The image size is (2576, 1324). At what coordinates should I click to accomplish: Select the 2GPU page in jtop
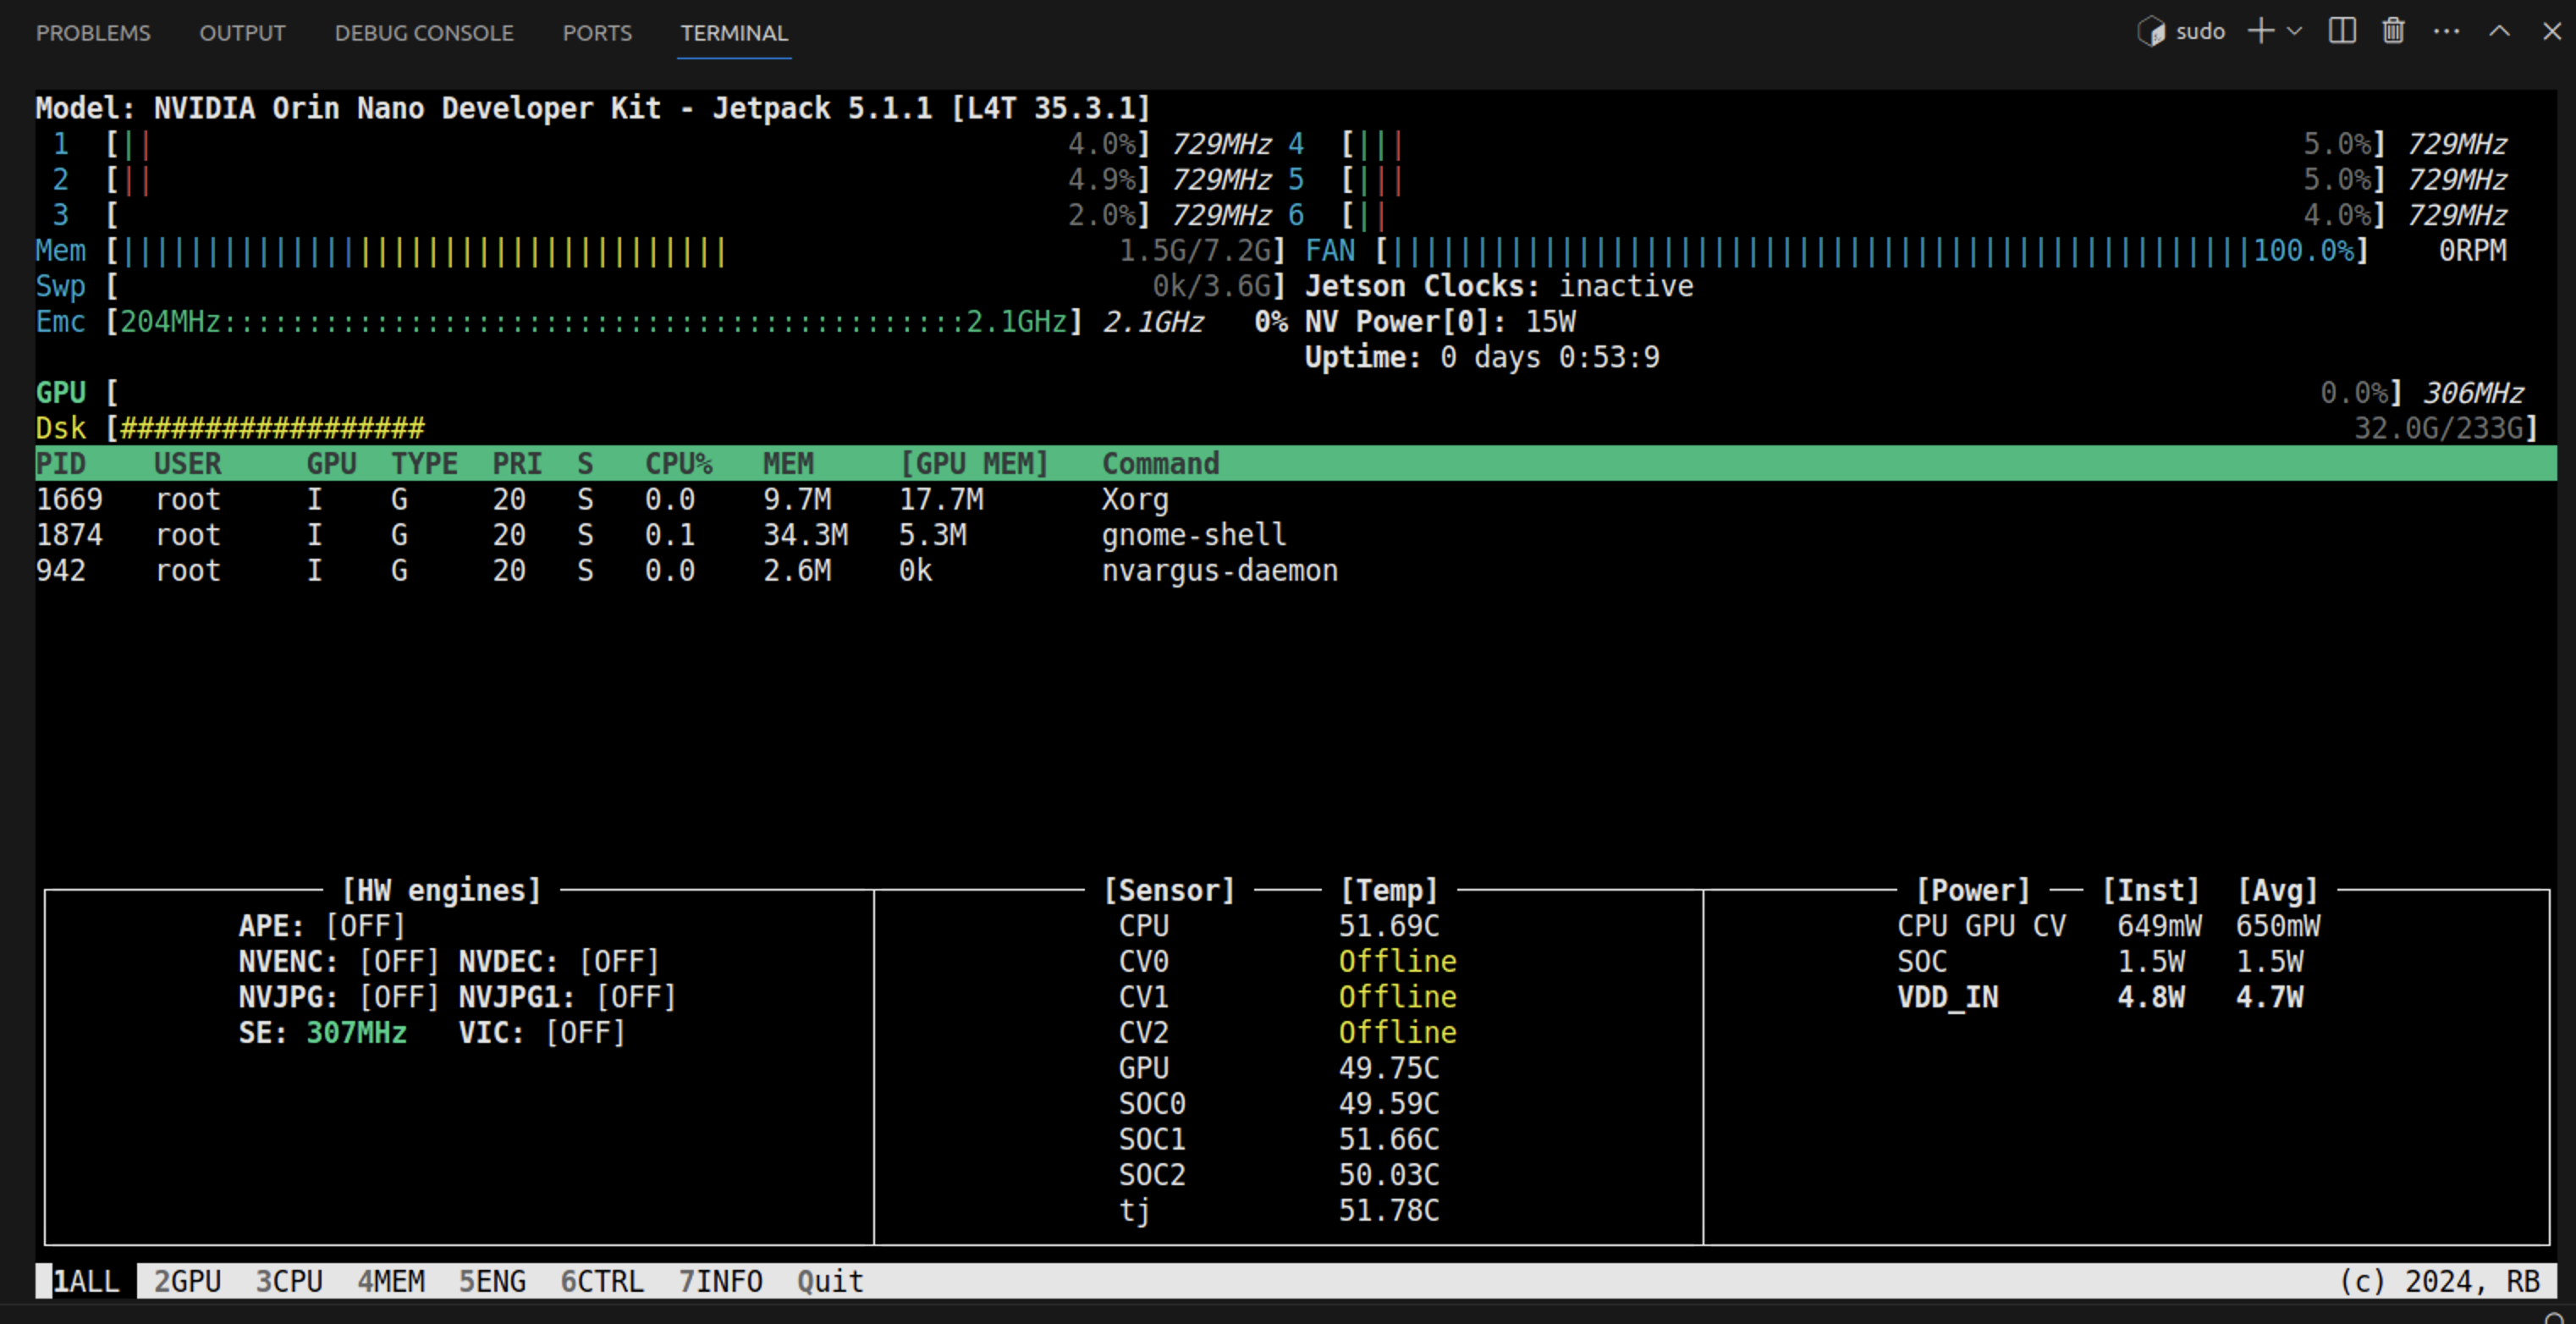point(187,1281)
